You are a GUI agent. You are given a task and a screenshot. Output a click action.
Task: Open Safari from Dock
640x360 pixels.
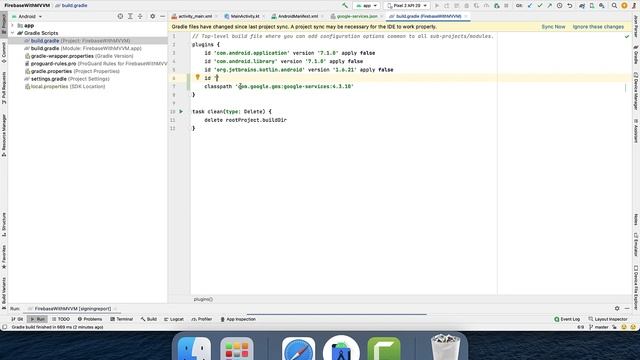click(298, 349)
